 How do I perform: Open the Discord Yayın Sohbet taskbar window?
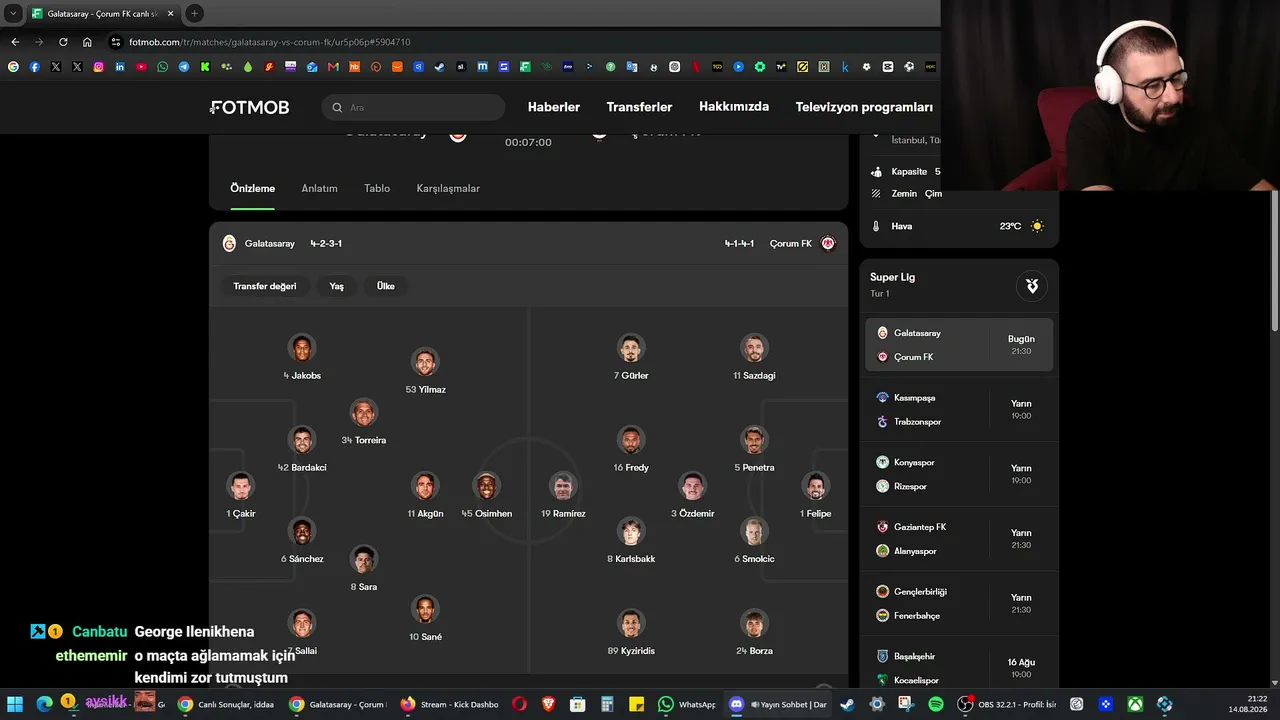[779, 704]
